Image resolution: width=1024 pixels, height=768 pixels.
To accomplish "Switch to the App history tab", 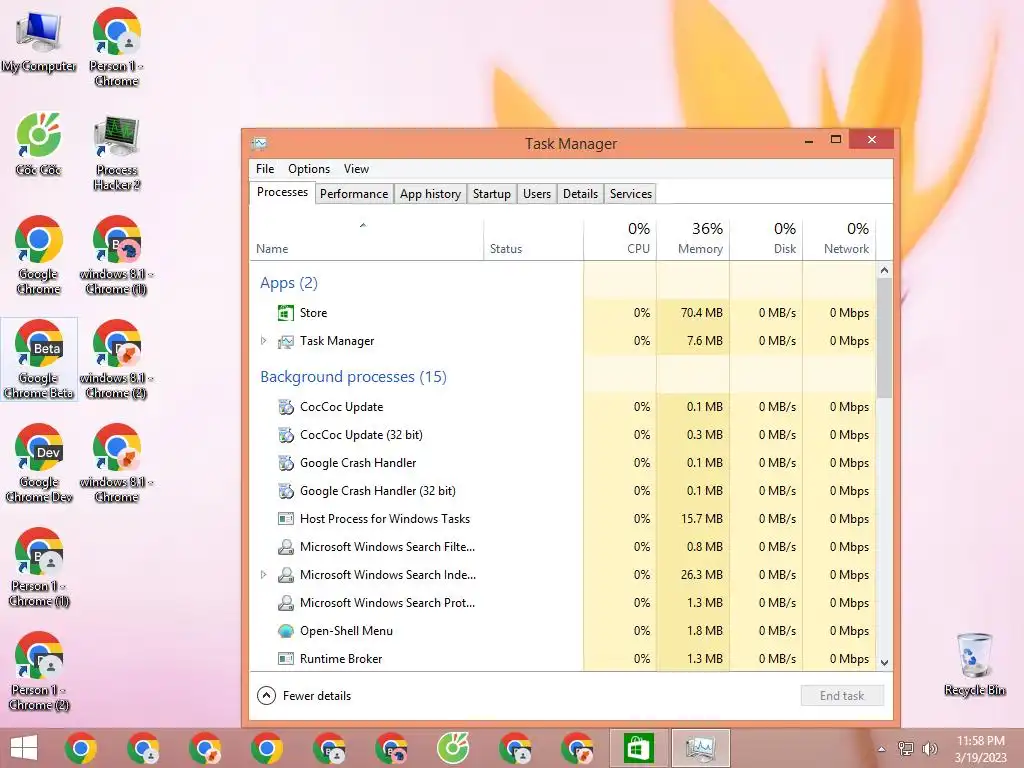I will (430, 194).
